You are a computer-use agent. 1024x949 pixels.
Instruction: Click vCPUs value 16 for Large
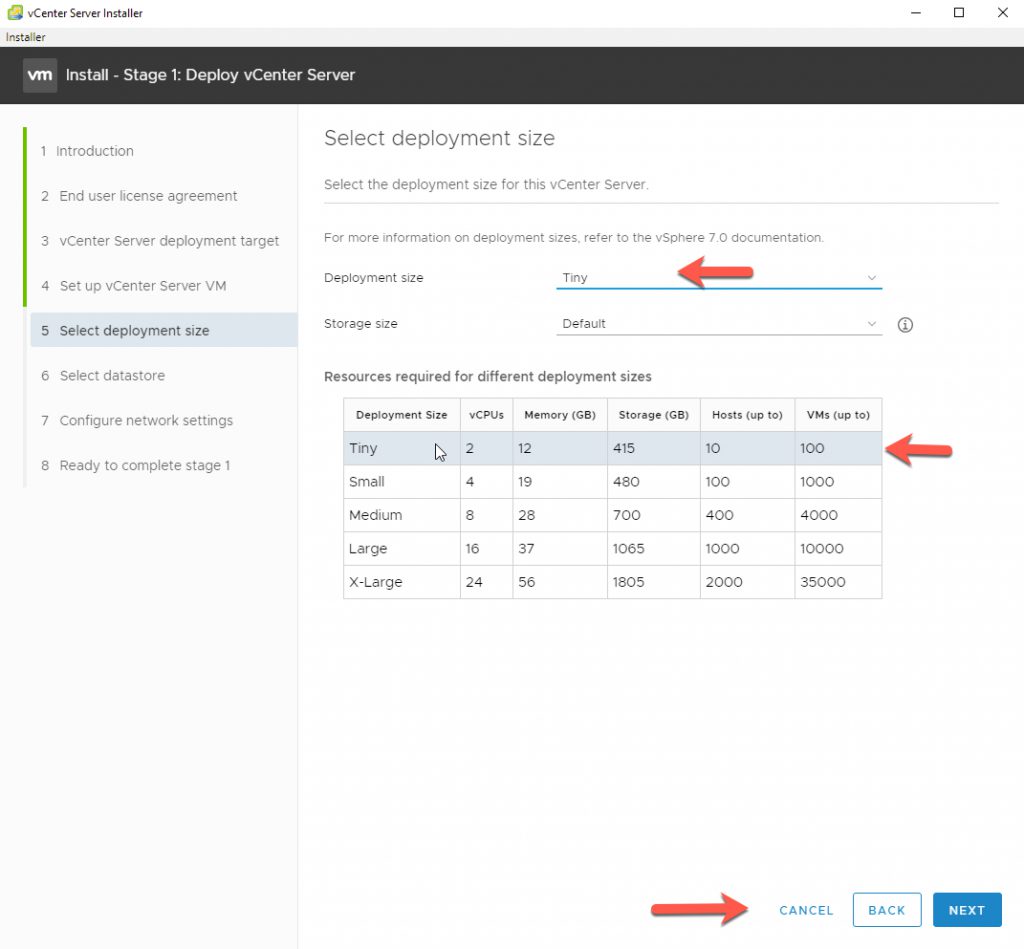point(472,549)
